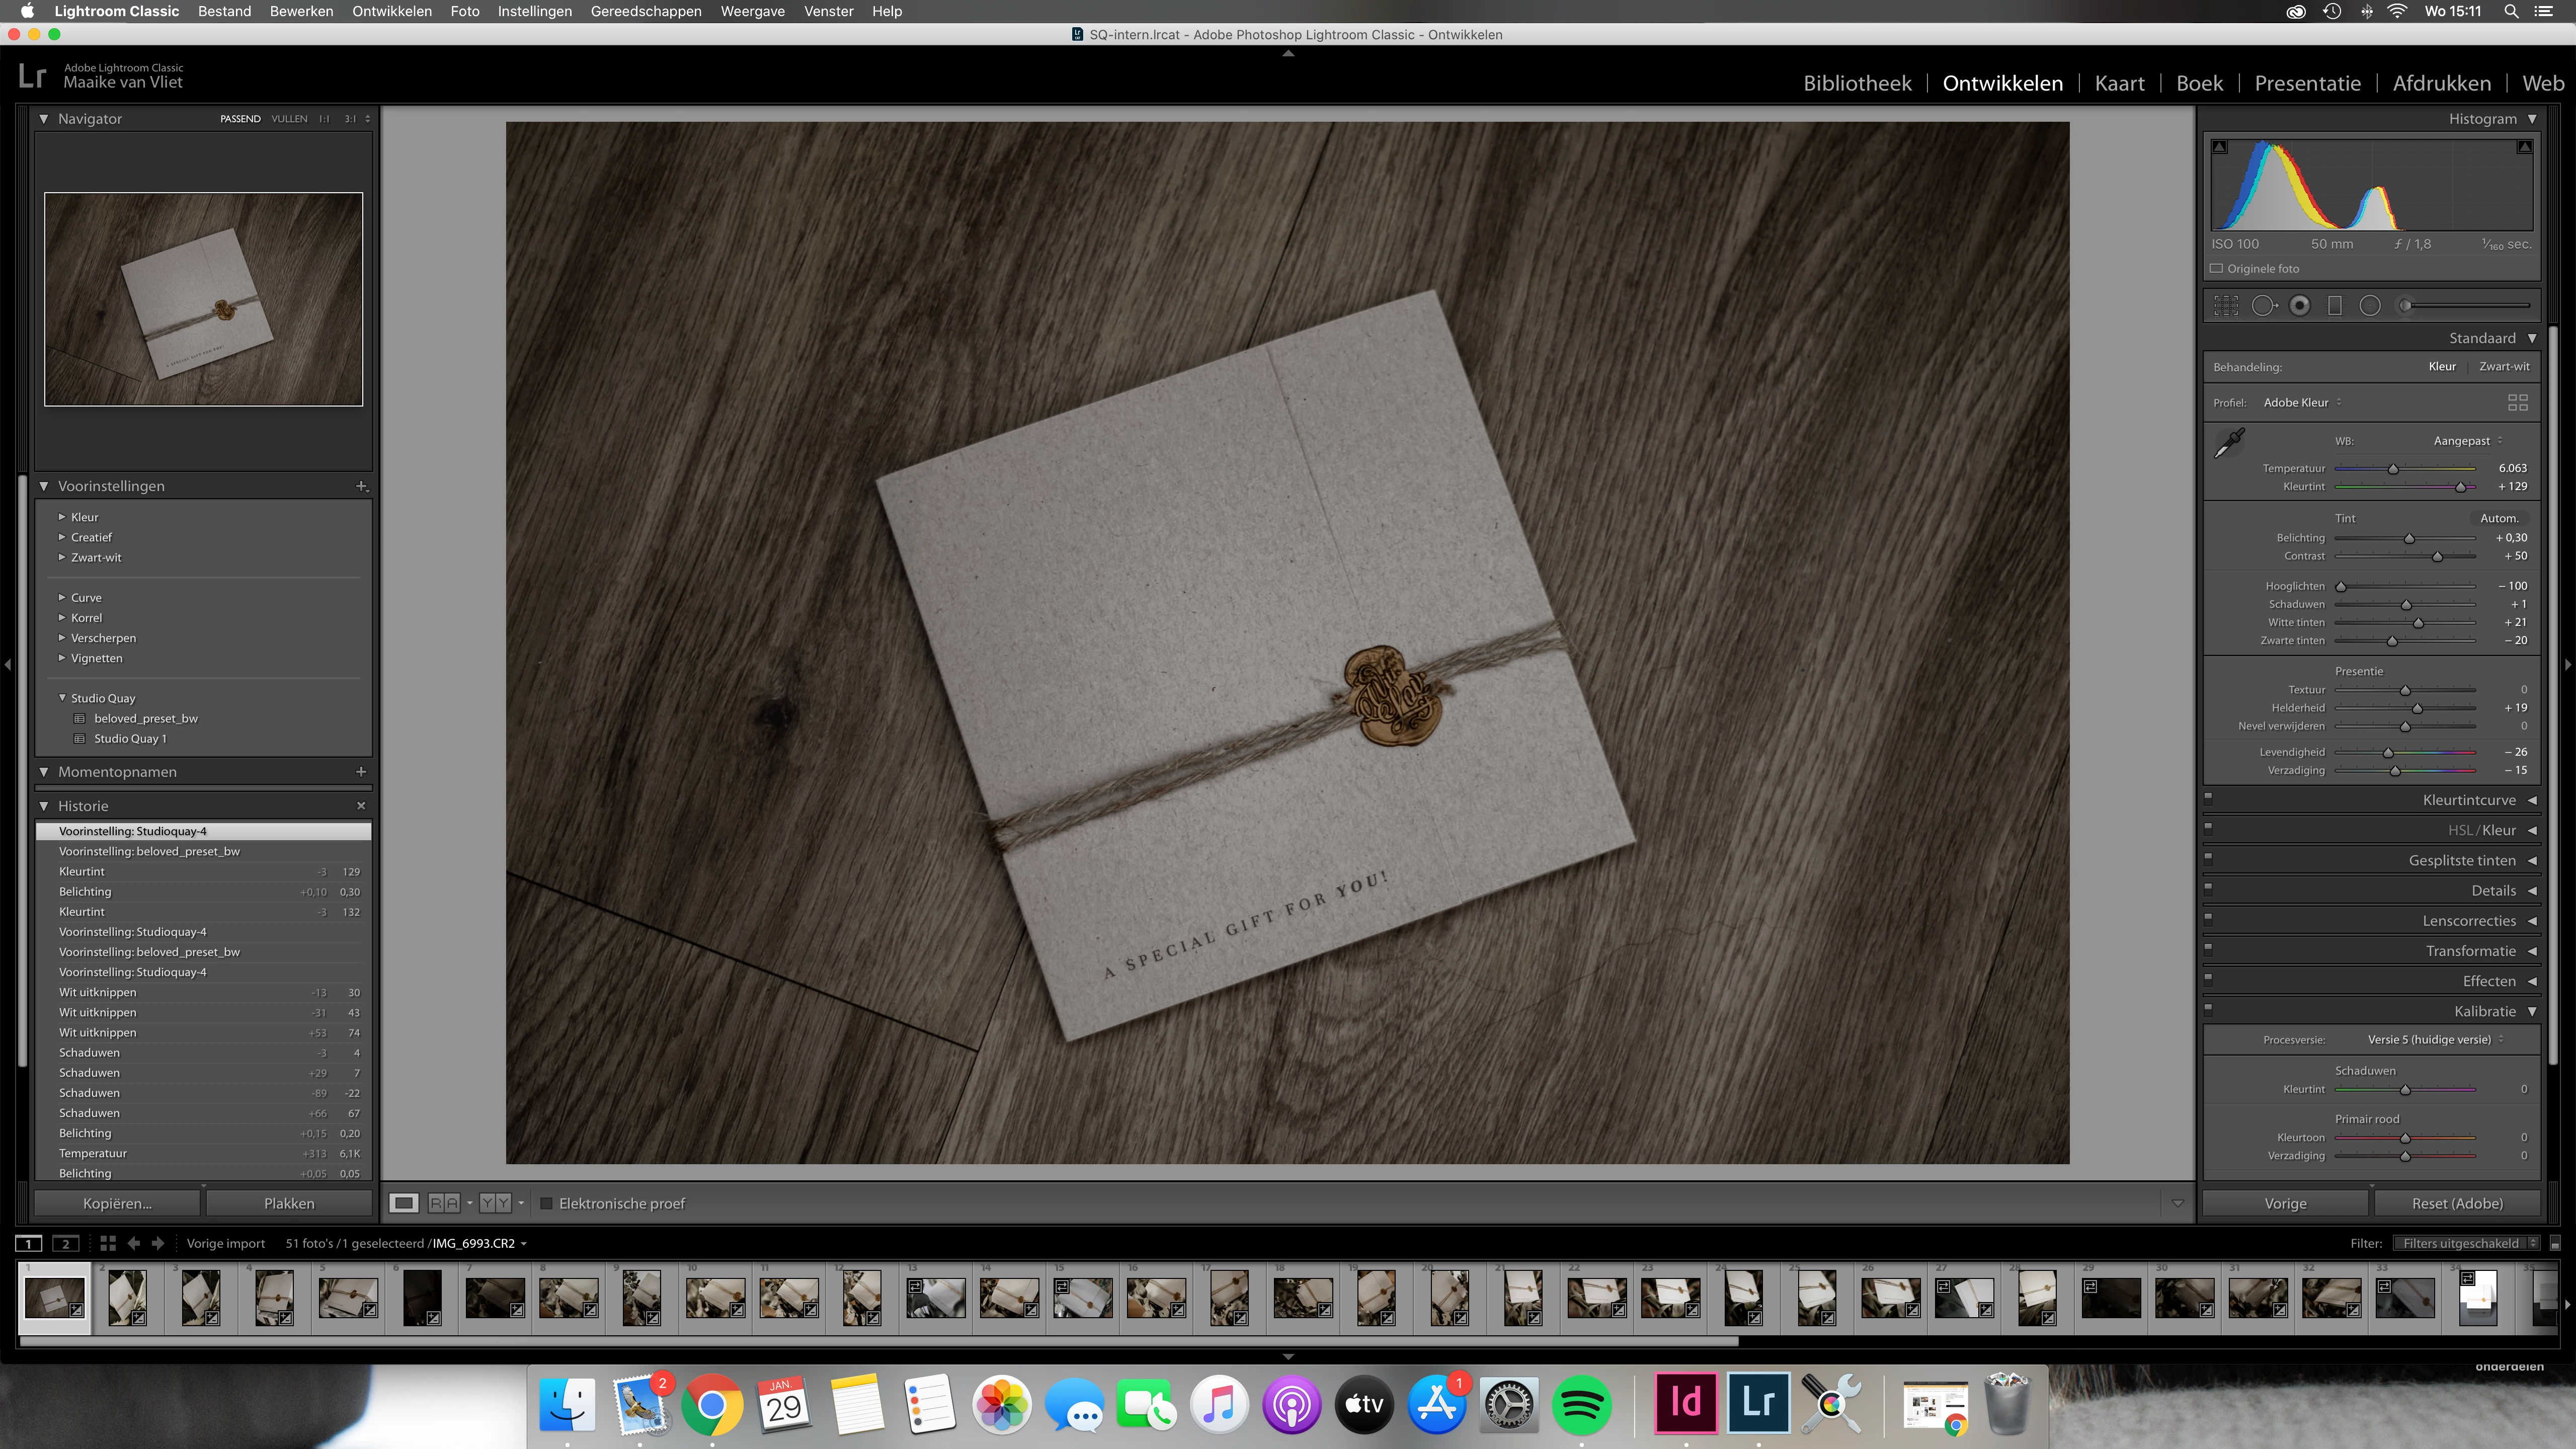
Task: Activate the Red Eye Correction tool
Action: coord(2300,306)
